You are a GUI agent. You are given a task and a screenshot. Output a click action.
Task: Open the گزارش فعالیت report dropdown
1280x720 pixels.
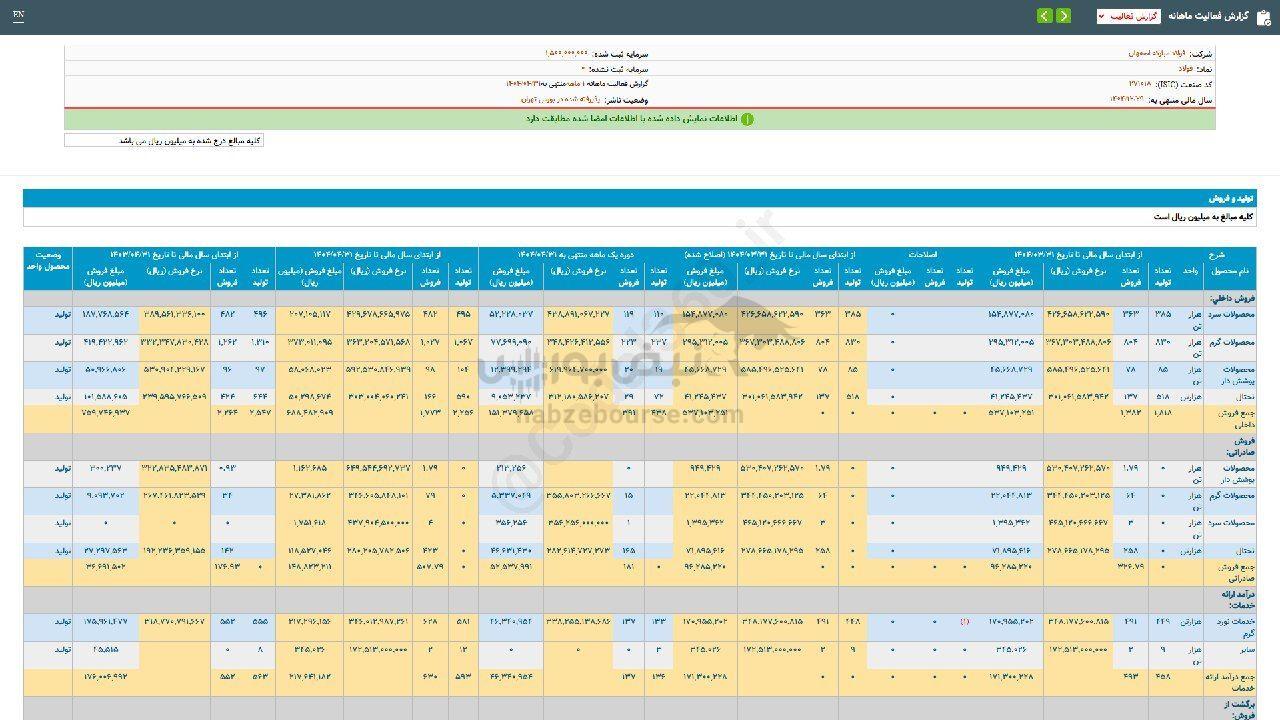tap(1128, 16)
